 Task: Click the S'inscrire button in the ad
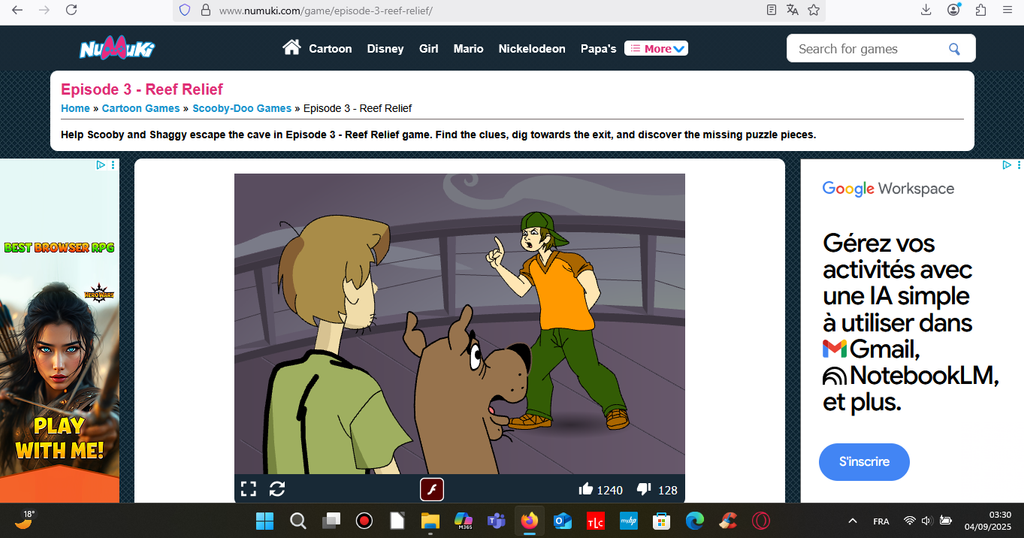[863, 462]
